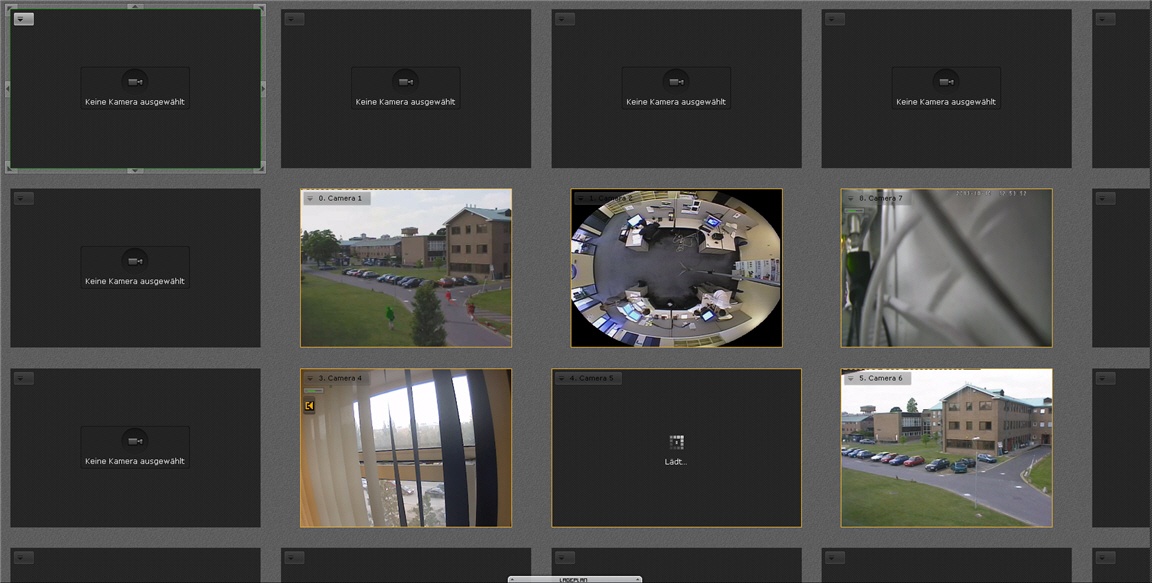Viewport: 1152px width, 583px height.
Task: Click camera icon in third-row left empty tile
Action: click(135, 441)
